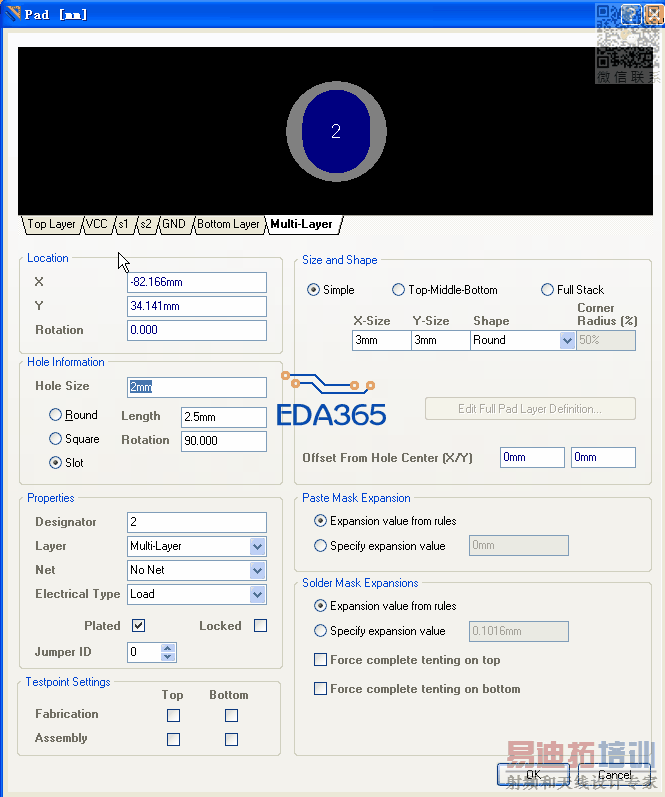
Task: Select the s2 layer tab
Action: pyautogui.click(x=146, y=224)
